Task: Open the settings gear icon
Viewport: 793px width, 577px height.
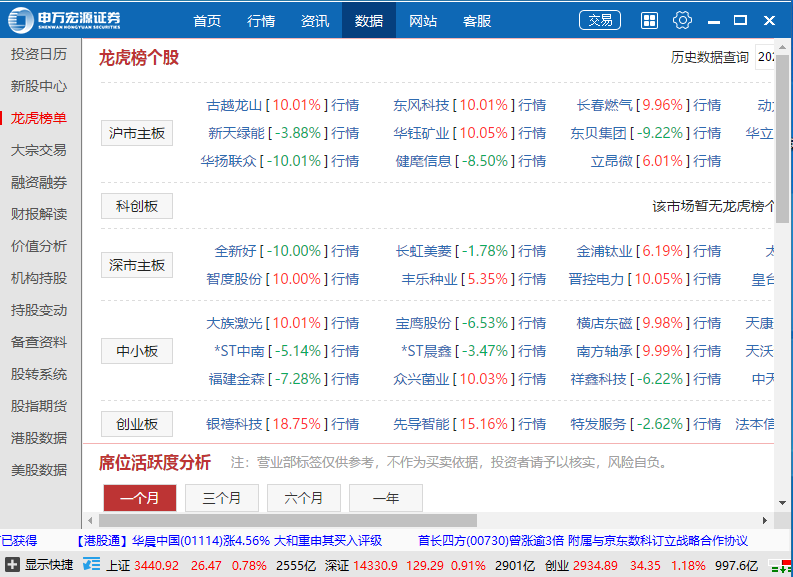Action: 682,20
